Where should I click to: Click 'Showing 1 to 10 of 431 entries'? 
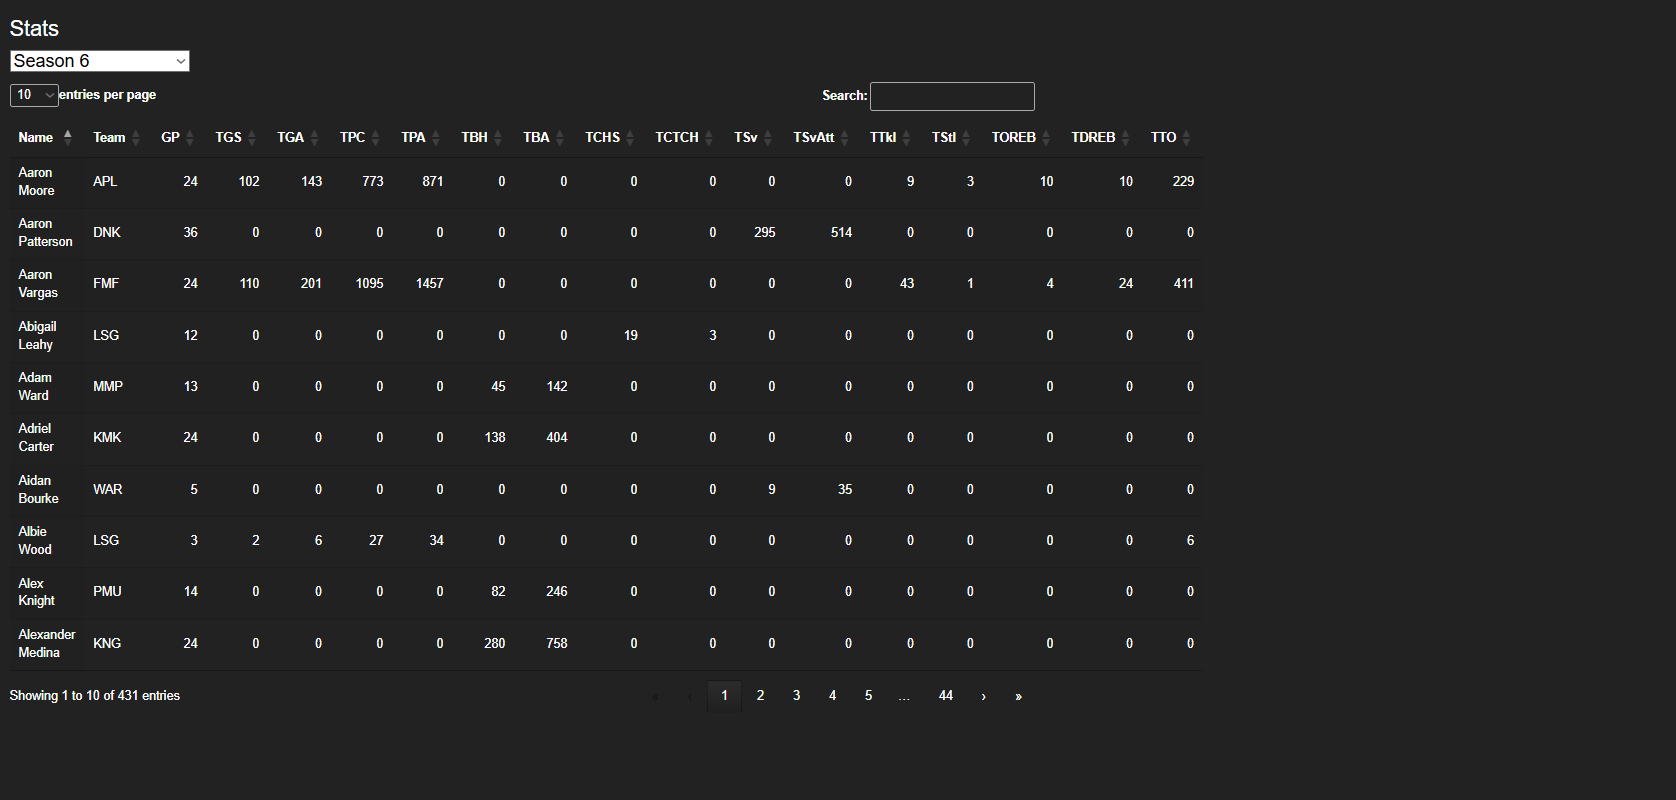coord(95,695)
